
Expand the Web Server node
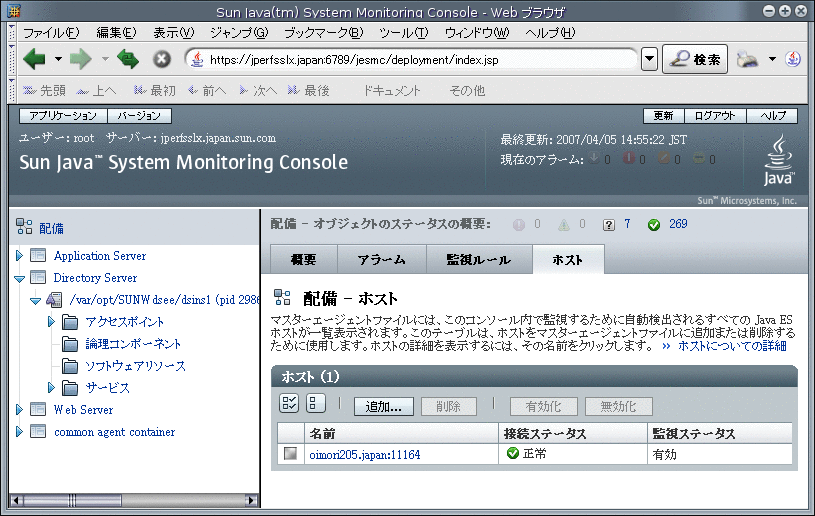pyautogui.click(x=19, y=409)
